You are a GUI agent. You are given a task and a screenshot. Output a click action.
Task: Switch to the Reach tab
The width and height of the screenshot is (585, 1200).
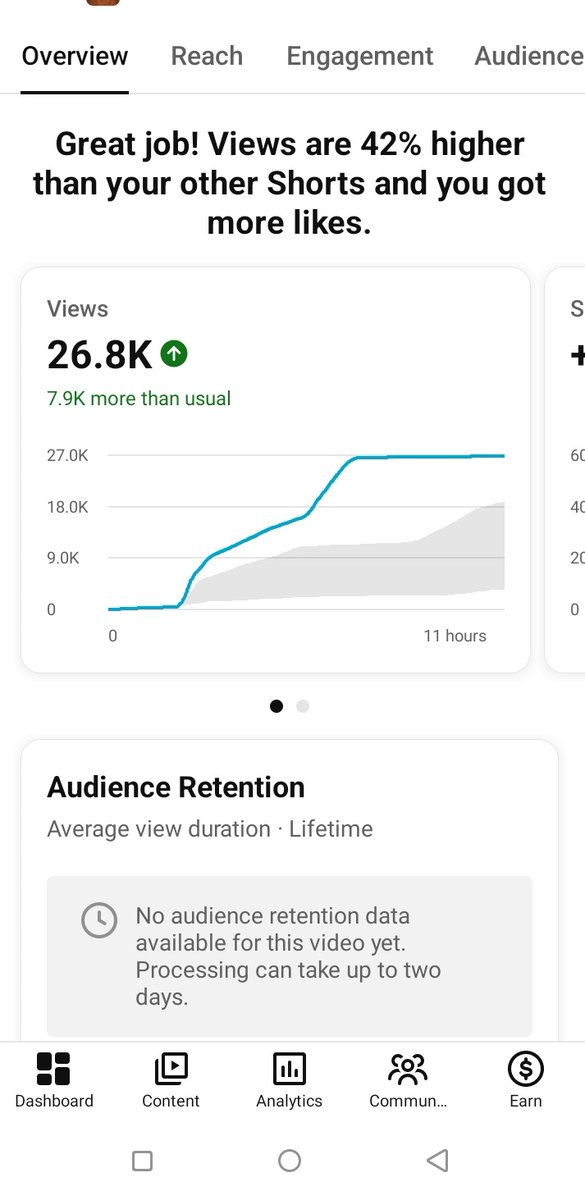207,56
